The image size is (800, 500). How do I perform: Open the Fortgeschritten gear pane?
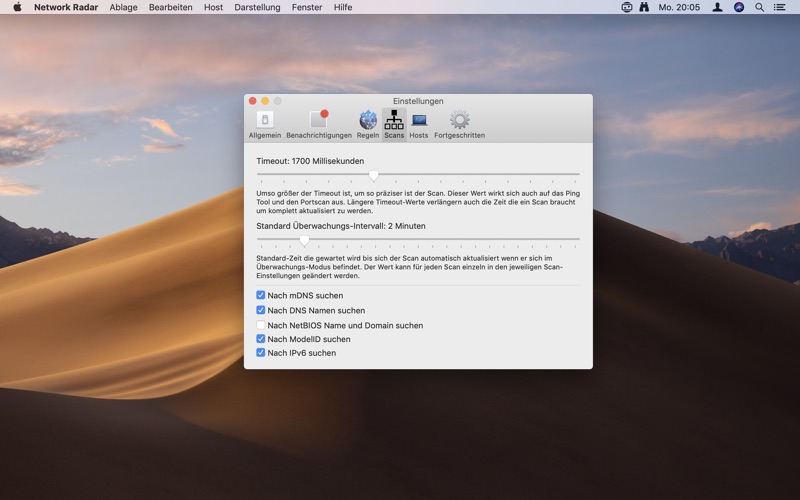[x=460, y=124]
